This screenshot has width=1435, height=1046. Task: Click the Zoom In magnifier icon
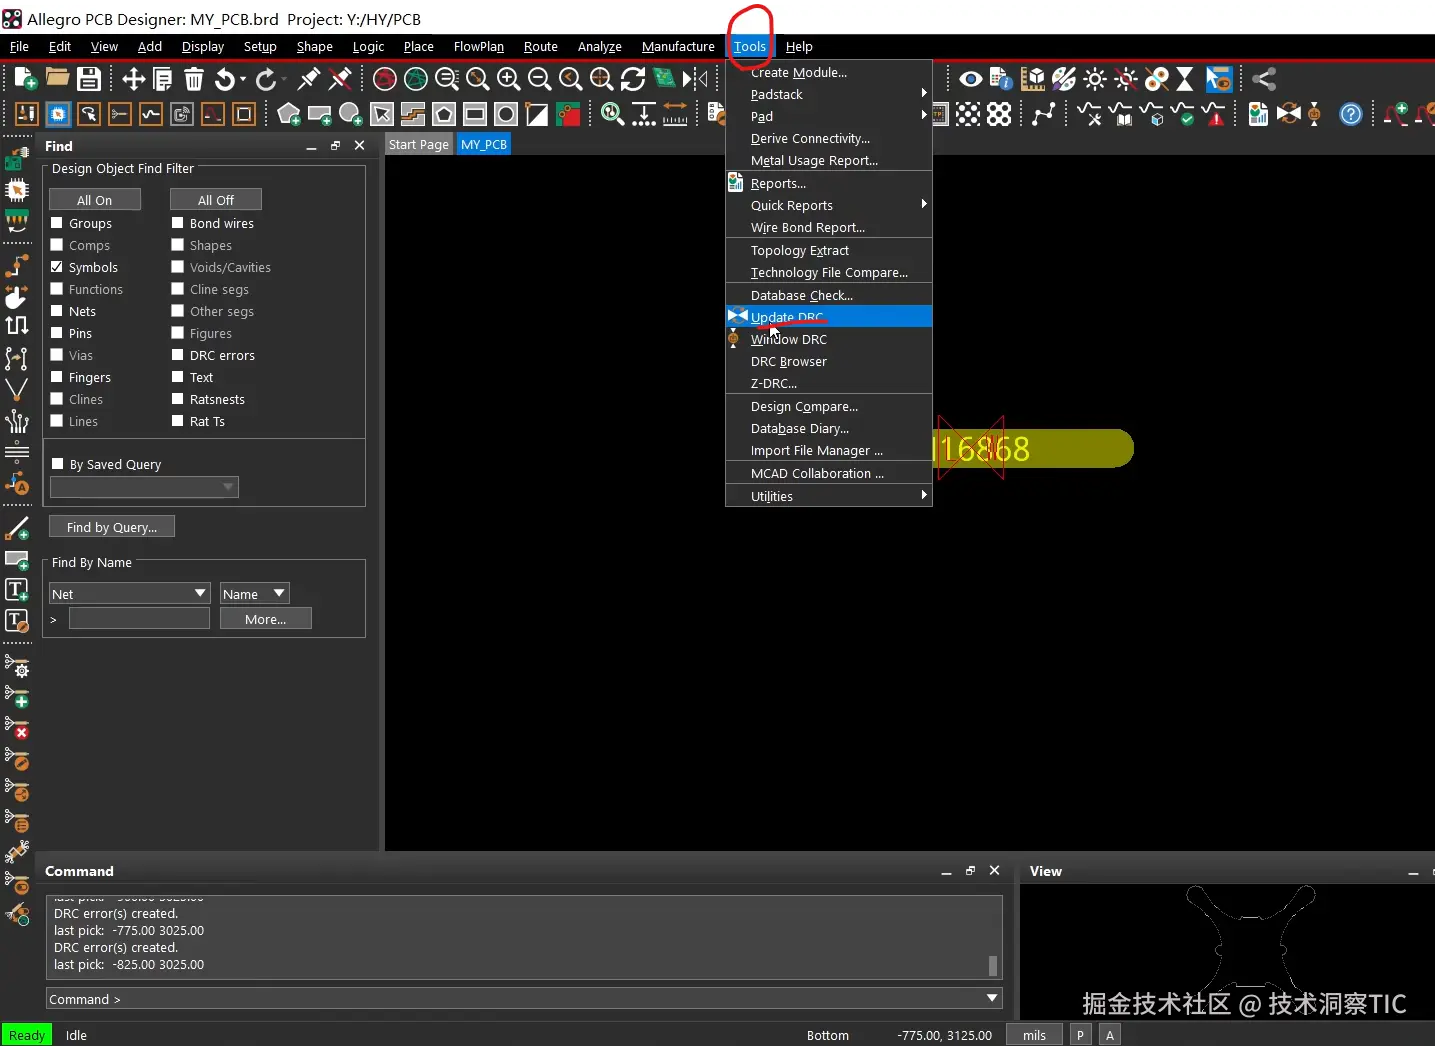coord(508,79)
